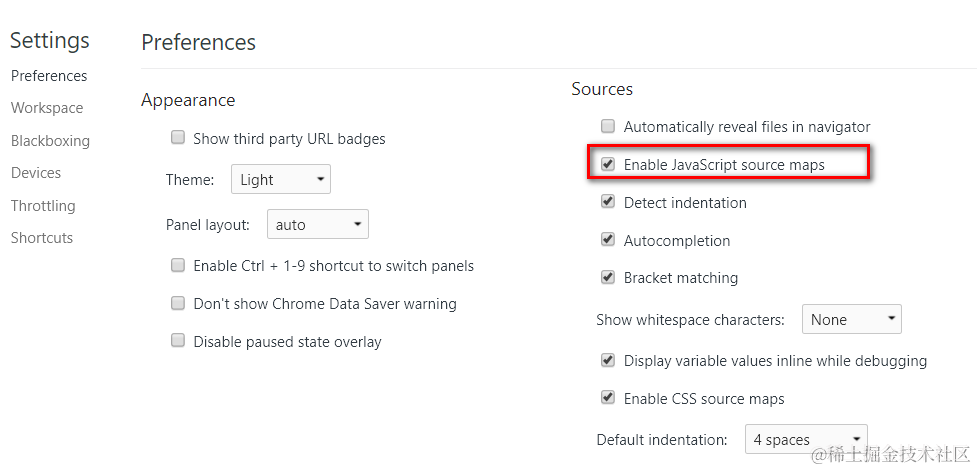Go to the Devices settings section
This screenshot has height=471, width=977.
coord(36,173)
